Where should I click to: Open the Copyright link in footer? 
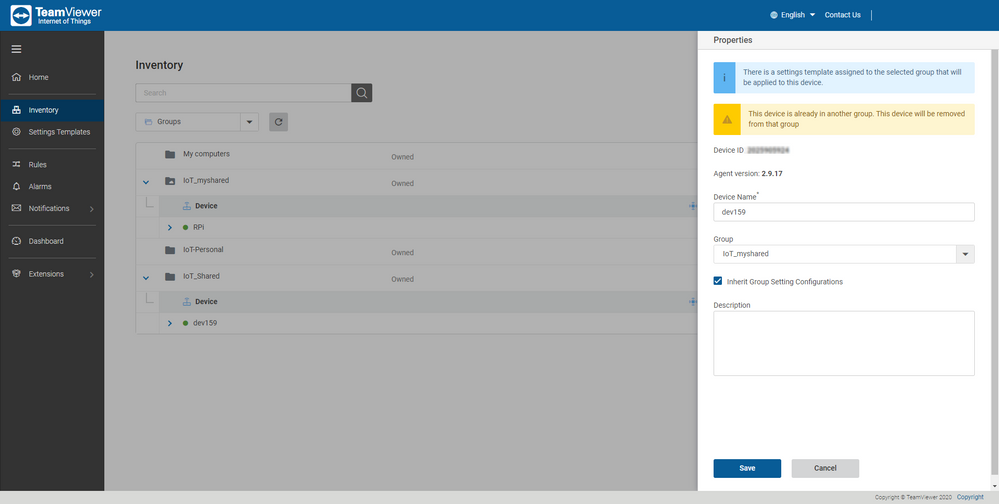click(x=970, y=497)
